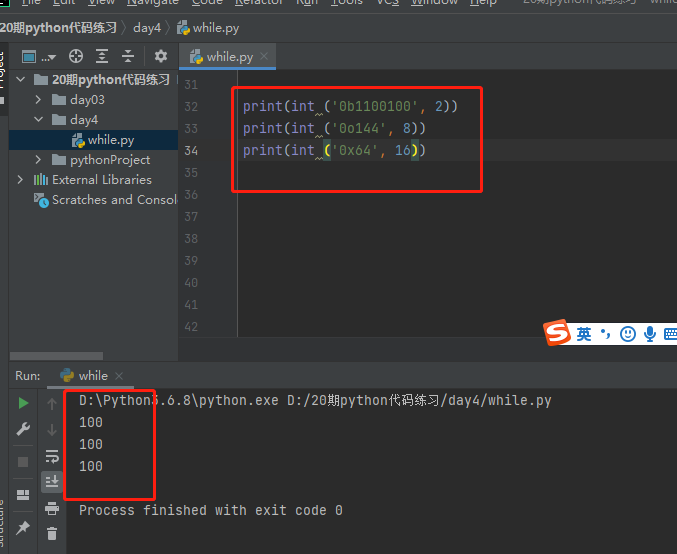Click line number 34 in the gutter
Viewport: 677px width, 554px height.
tap(191, 150)
